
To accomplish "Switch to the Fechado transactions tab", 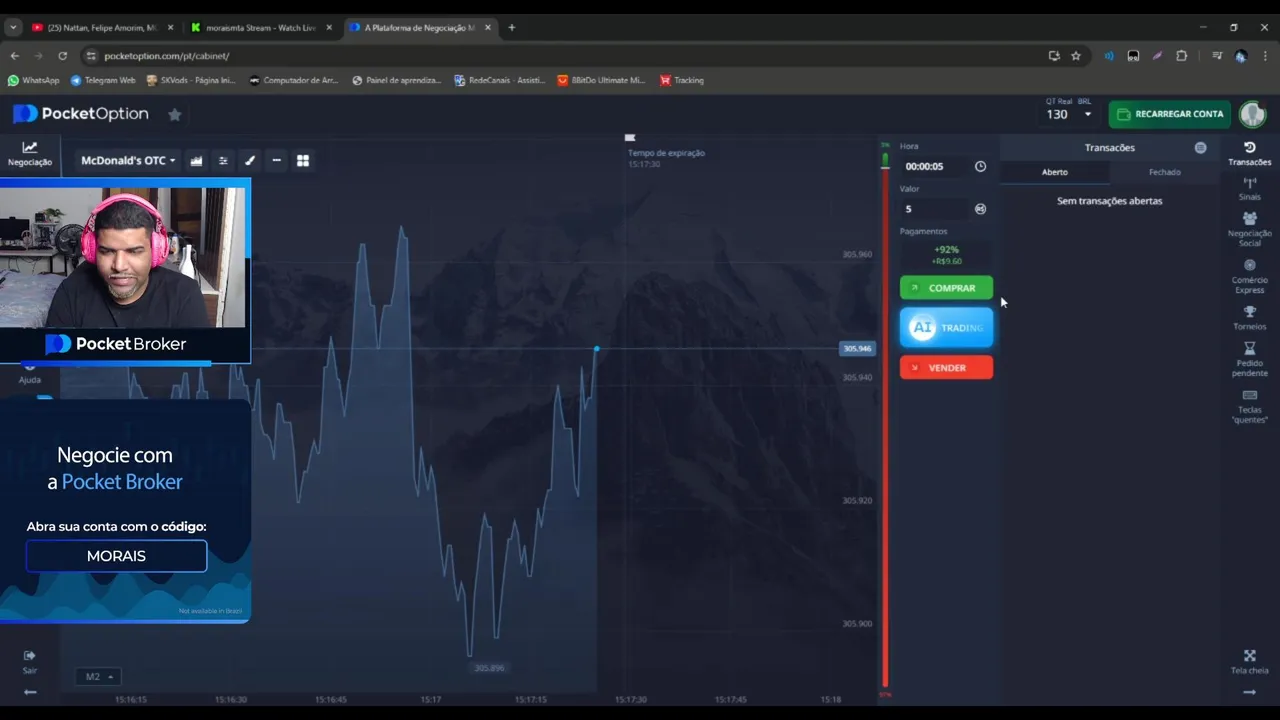I will coord(1164,172).
